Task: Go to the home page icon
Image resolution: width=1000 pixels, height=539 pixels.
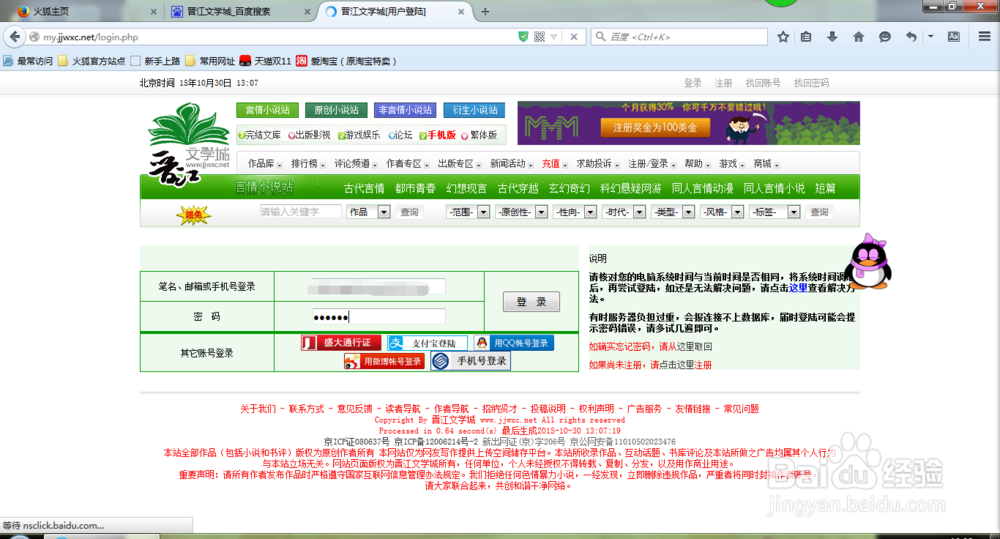Action: (x=858, y=37)
